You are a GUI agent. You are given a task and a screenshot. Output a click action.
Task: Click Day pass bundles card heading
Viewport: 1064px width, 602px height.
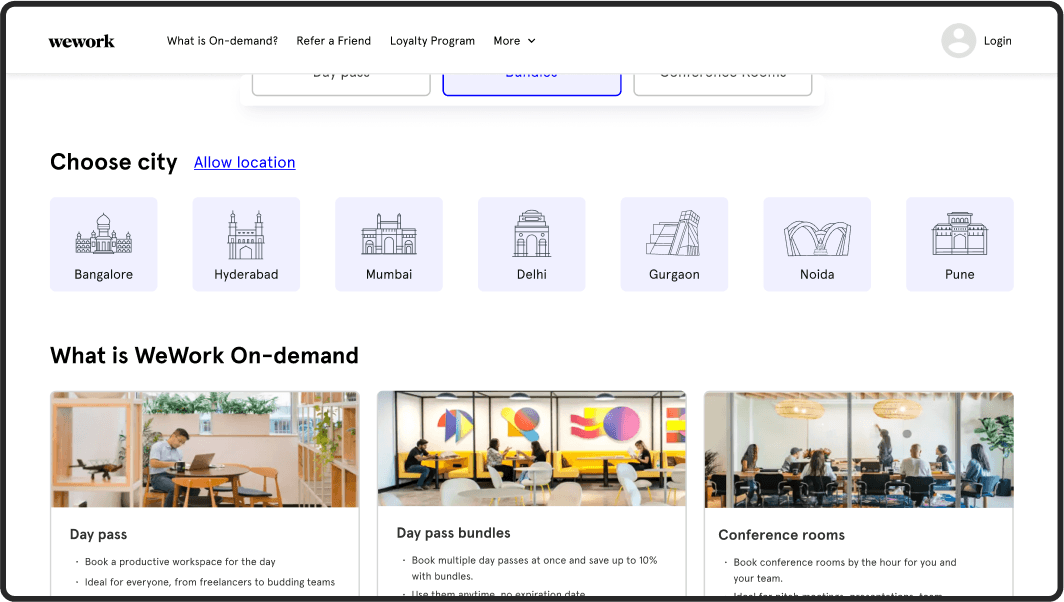tap(453, 533)
